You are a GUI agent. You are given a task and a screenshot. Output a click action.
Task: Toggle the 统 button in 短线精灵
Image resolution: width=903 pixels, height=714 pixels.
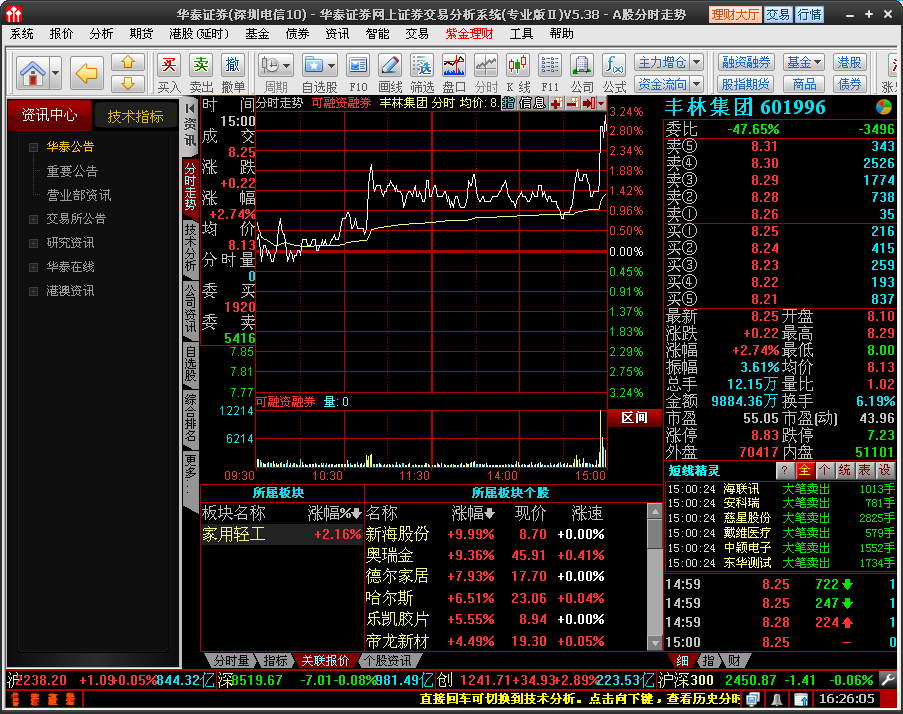pyautogui.click(x=844, y=470)
